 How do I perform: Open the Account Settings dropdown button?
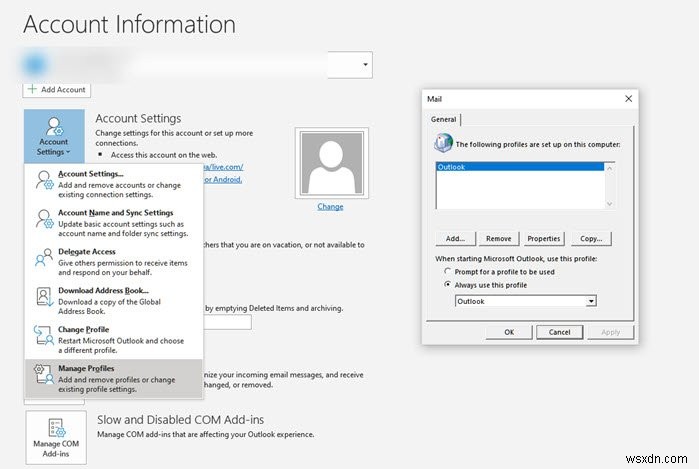54,136
